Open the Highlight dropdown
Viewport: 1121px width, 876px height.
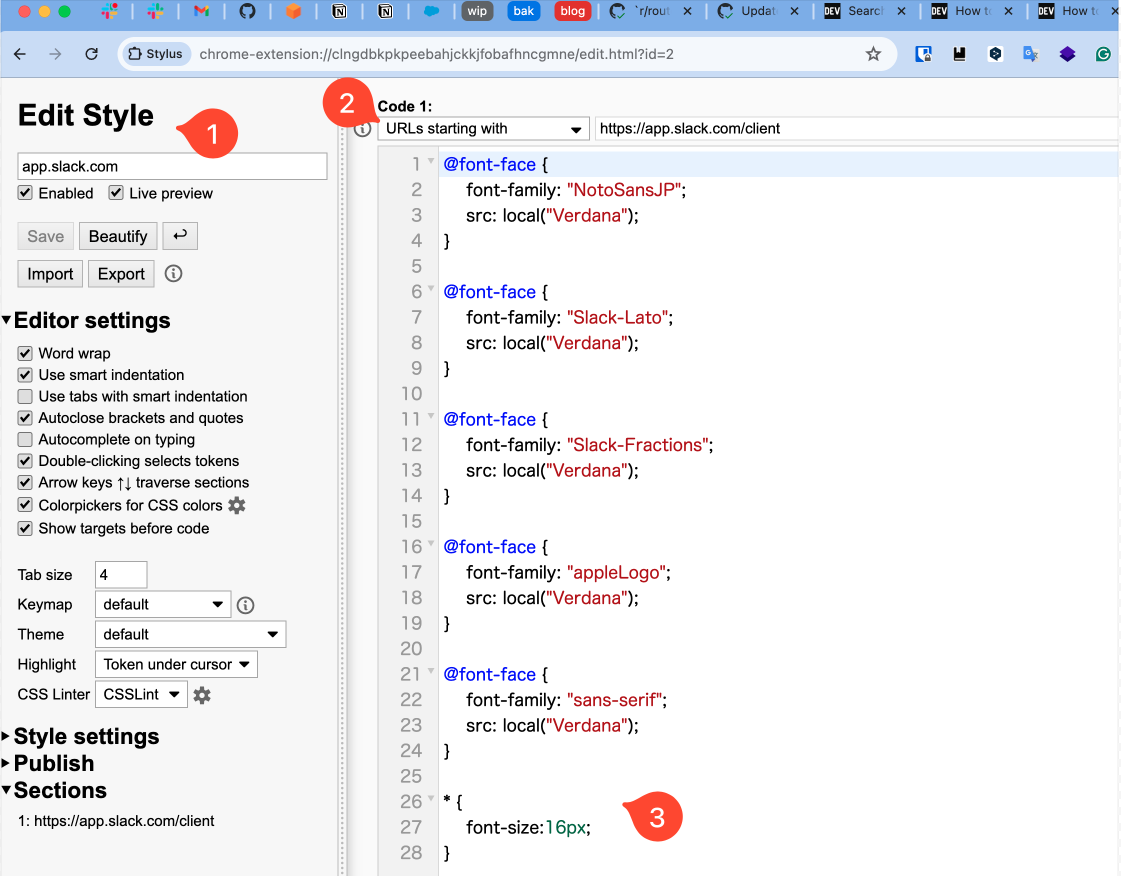pyautogui.click(x=176, y=664)
